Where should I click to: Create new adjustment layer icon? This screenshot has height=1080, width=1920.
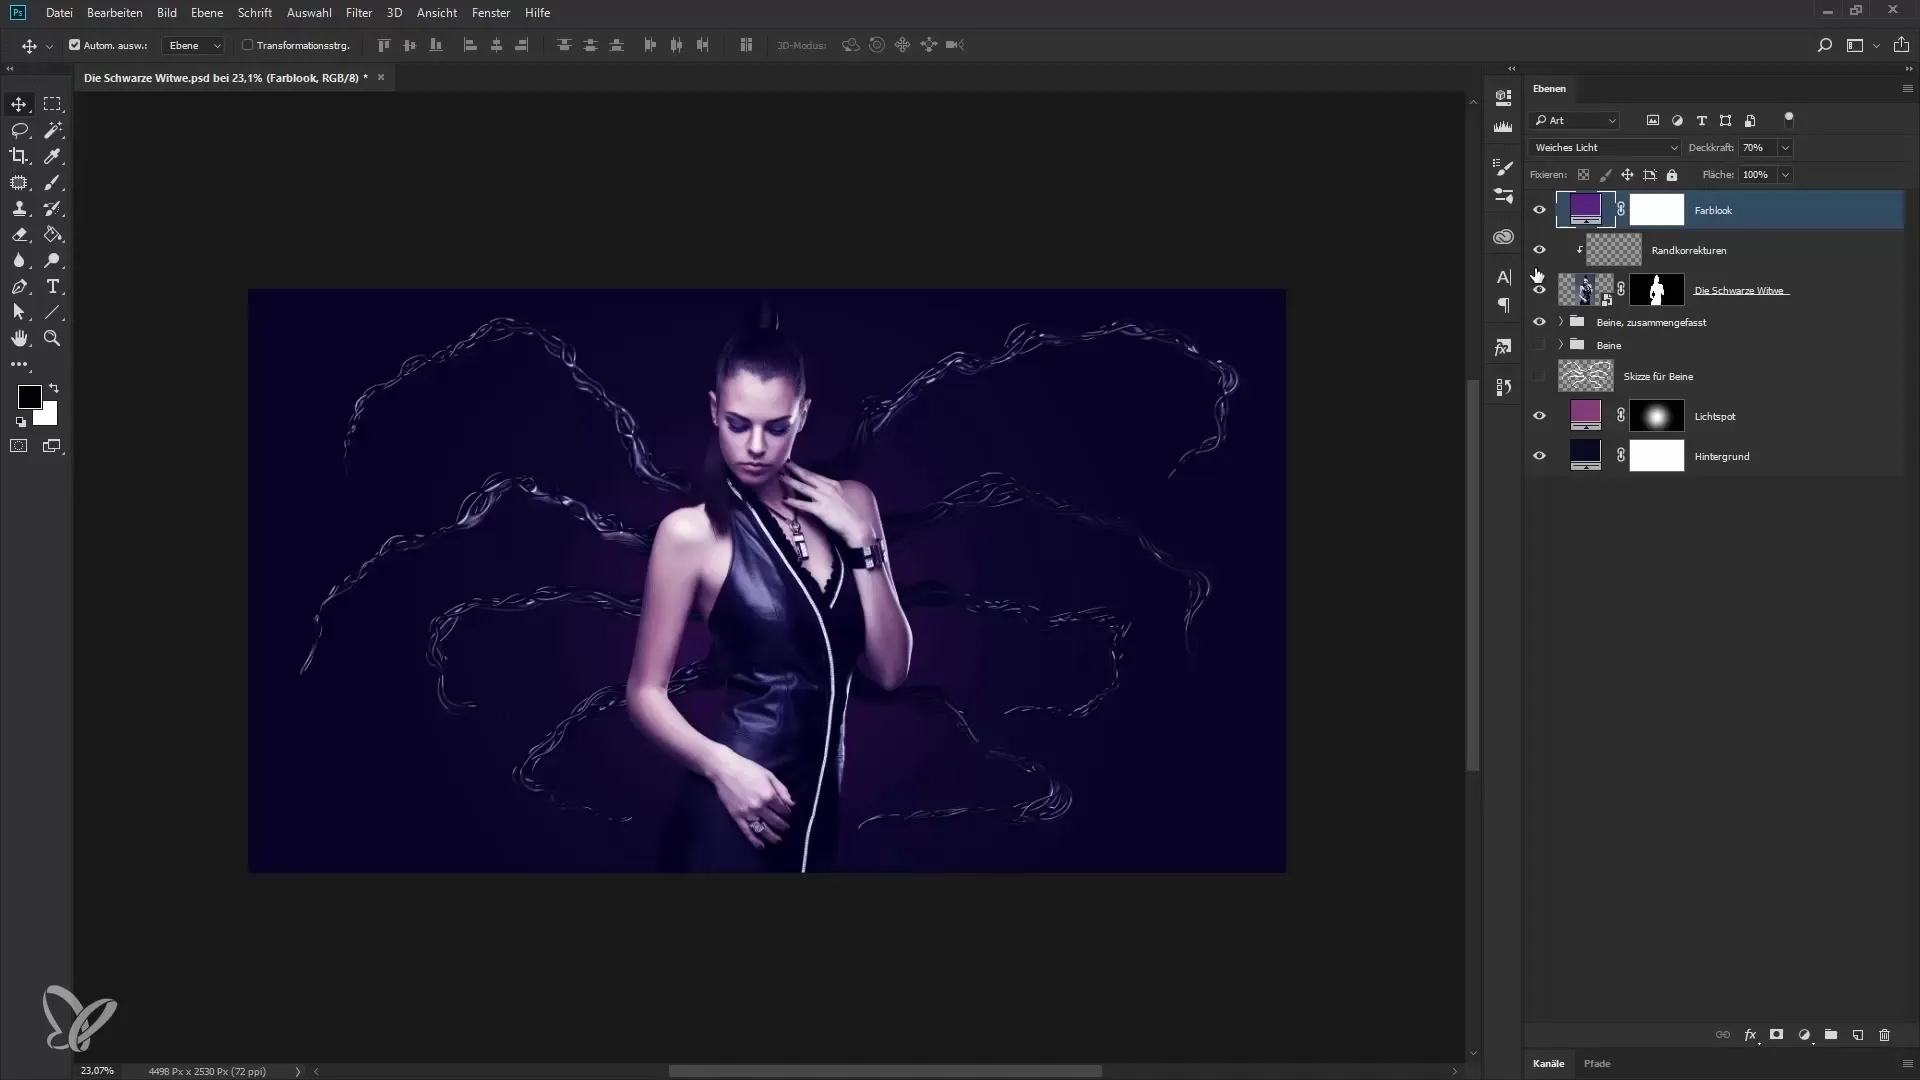(x=1804, y=1035)
